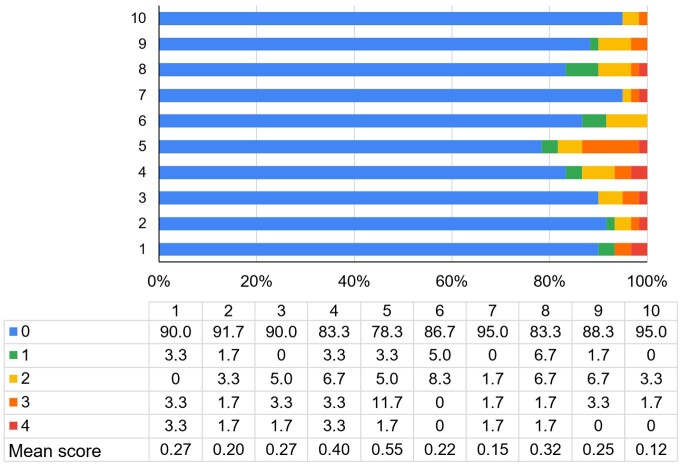
Task: Click the 100% x-axis label
Action: [x=645, y=279]
